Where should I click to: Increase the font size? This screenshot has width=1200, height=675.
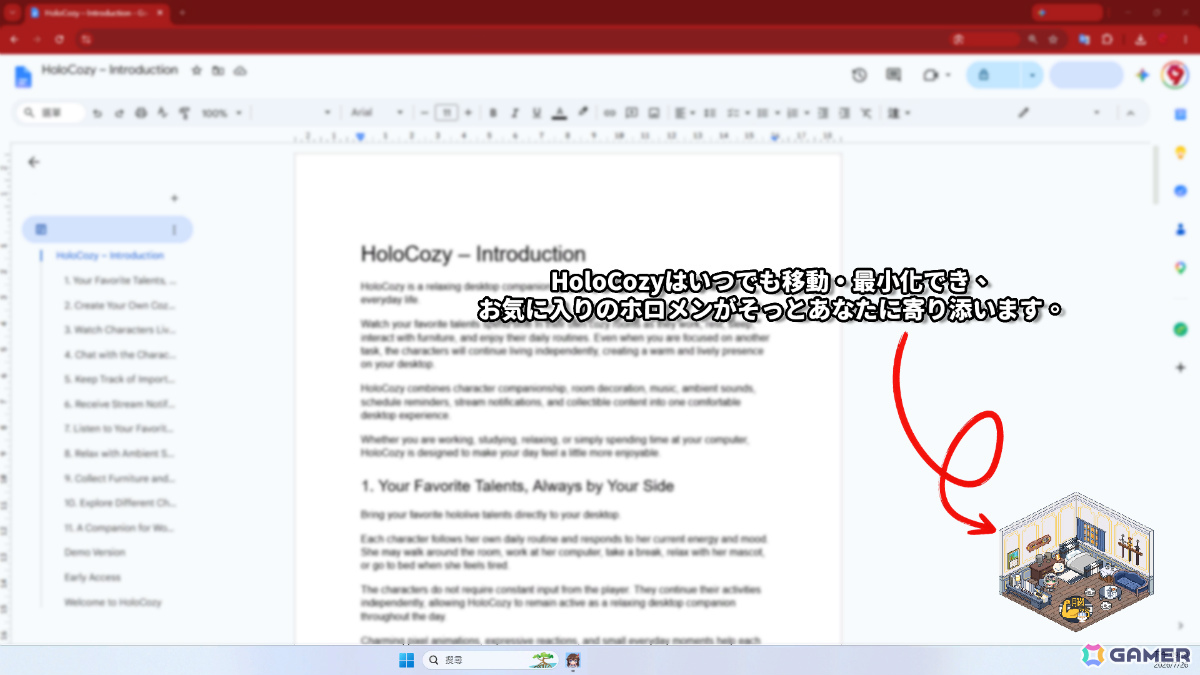(468, 113)
